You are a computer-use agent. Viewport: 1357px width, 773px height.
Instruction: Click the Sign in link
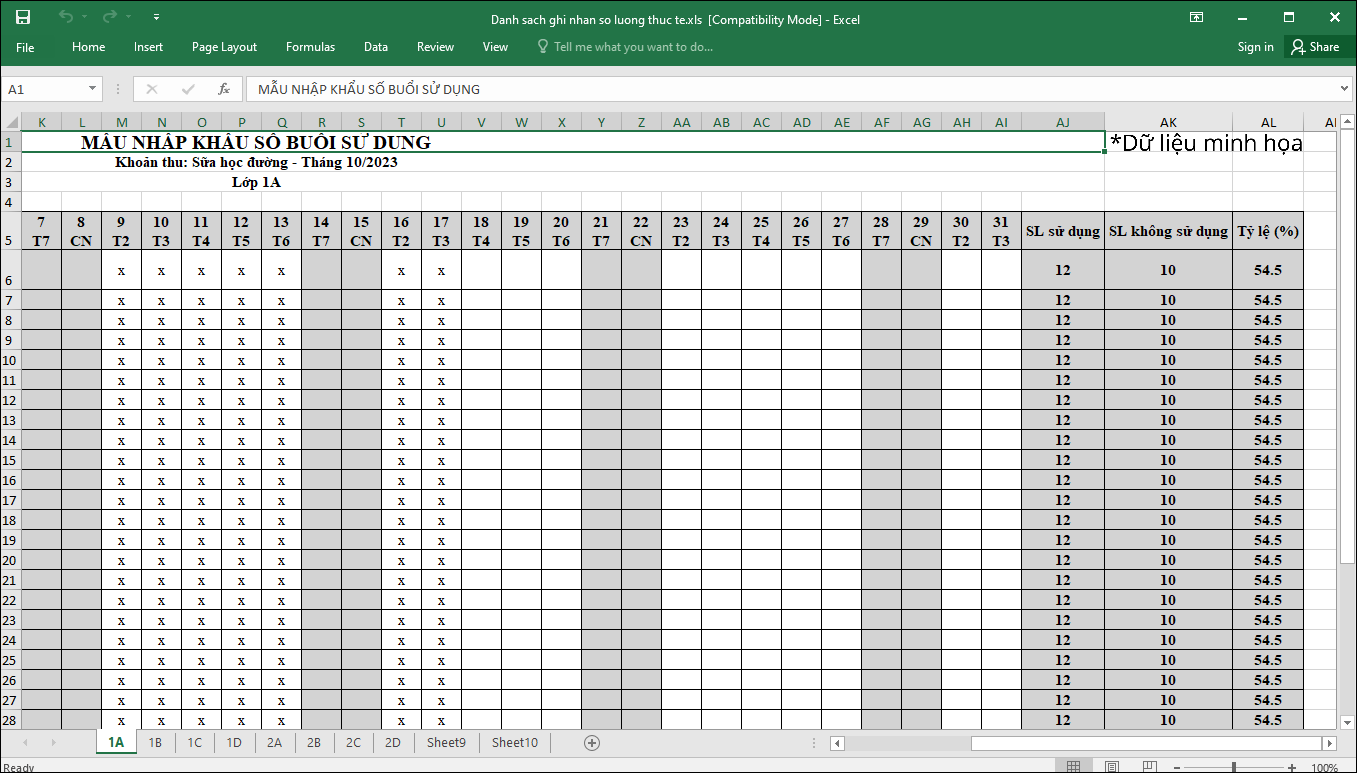coord(1255,47)
